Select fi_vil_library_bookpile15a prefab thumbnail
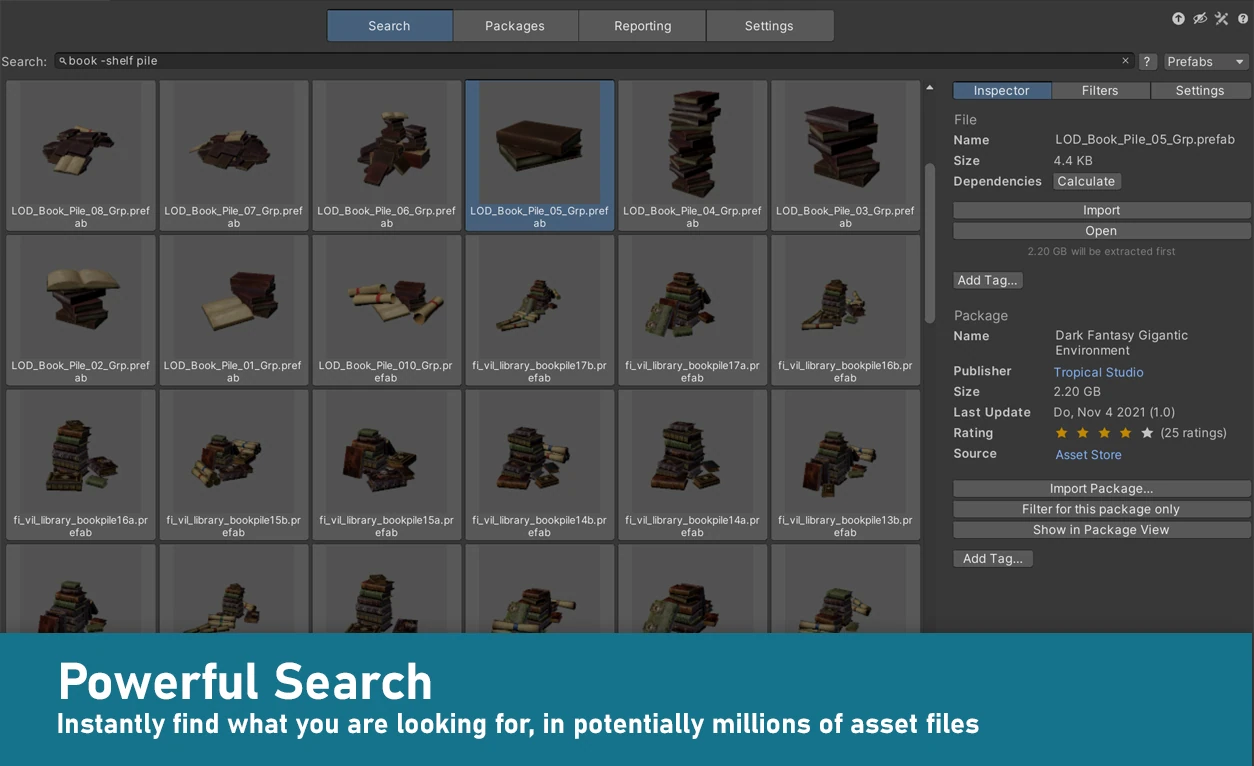 point(387,466)
